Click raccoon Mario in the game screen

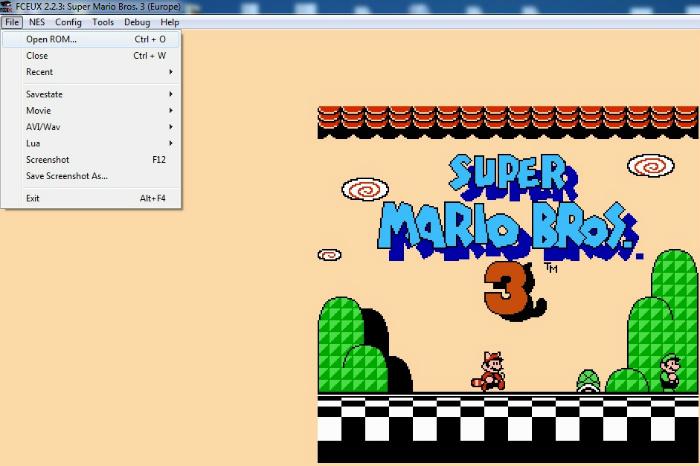489,371
